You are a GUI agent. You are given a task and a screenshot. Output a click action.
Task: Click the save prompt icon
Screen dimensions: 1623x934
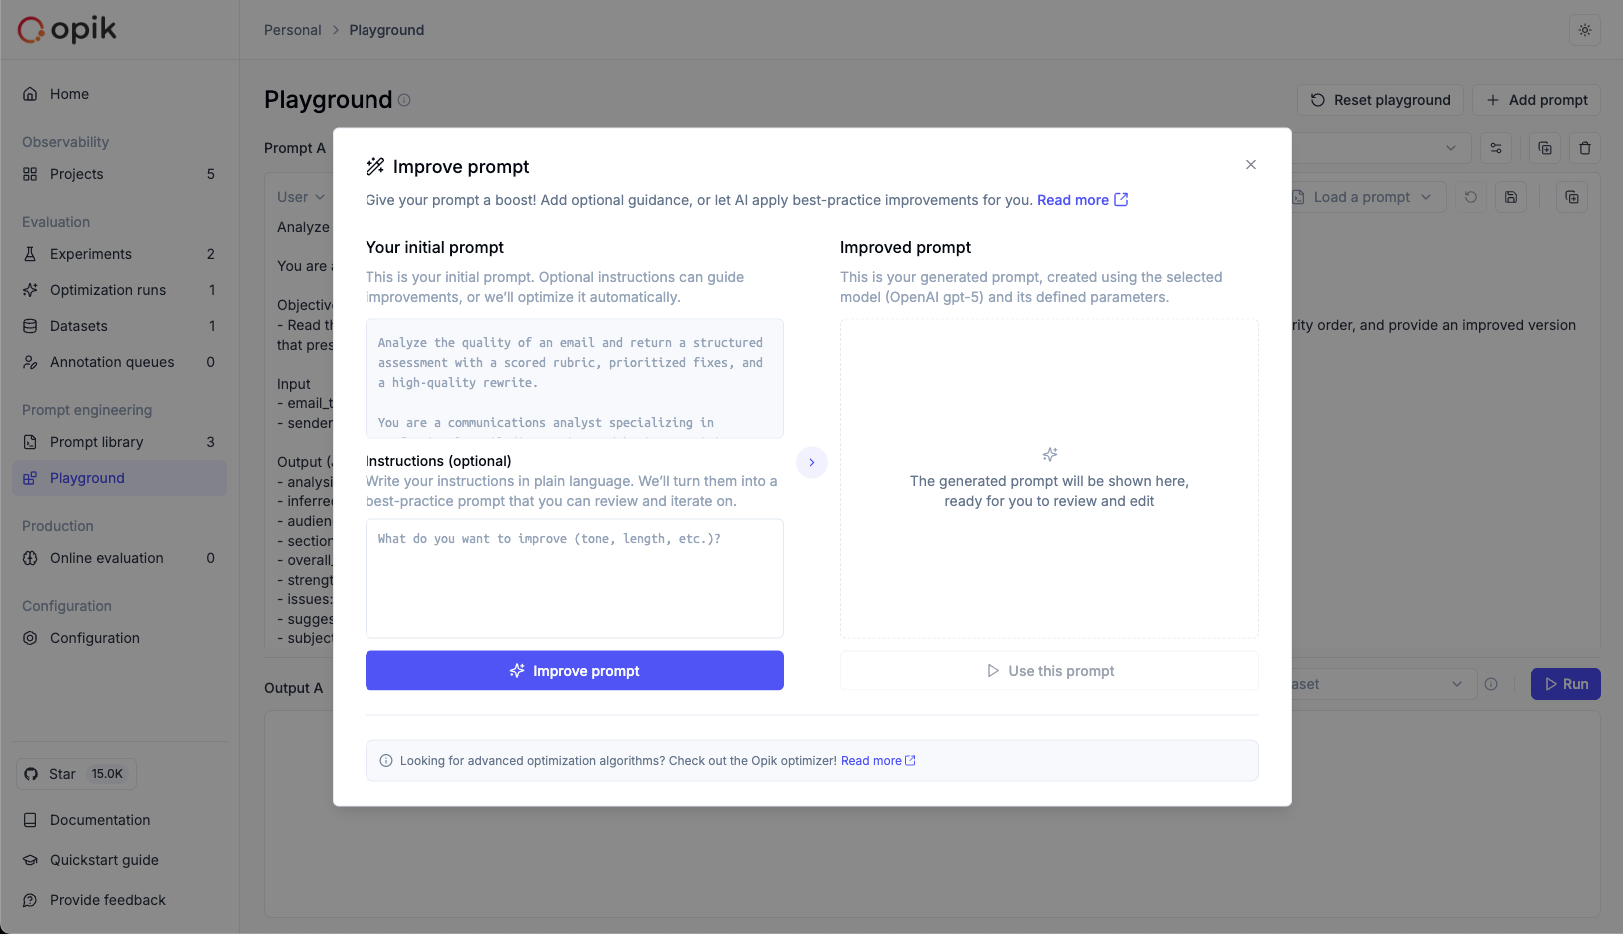(1510, 197)
